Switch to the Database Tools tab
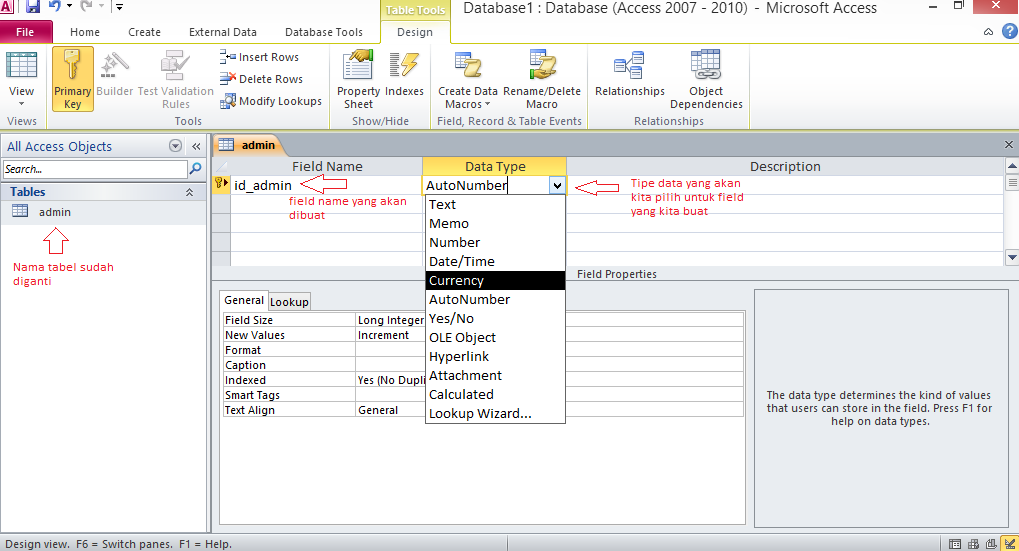 coord(324,32)
